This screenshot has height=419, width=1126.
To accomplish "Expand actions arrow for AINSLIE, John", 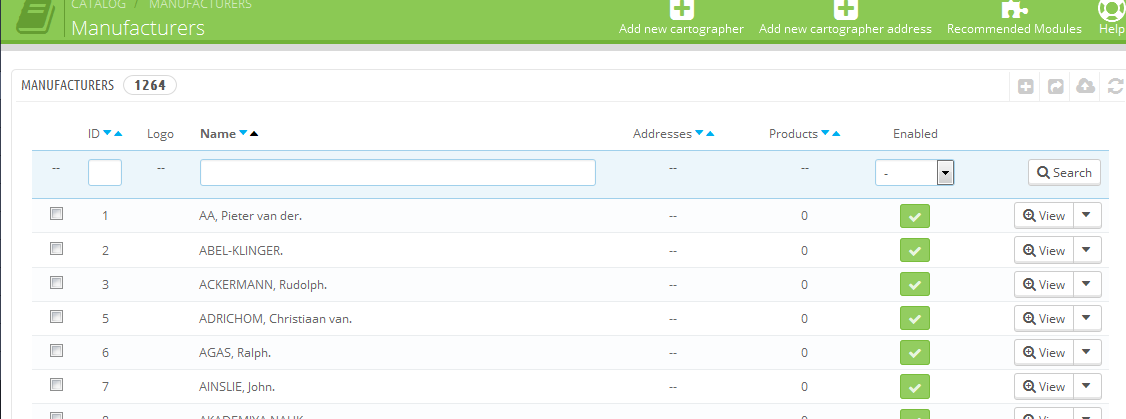I will (x=1087, y=386).
